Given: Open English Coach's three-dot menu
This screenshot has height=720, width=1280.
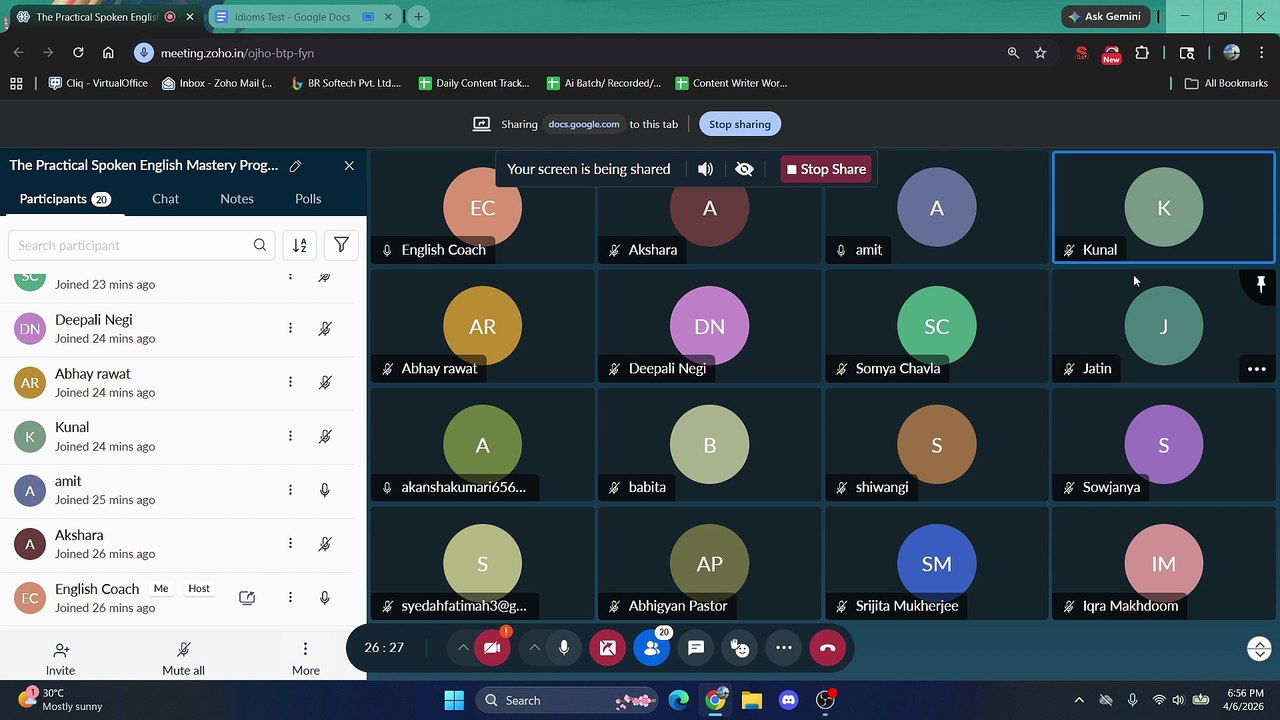Looking at the screenshot, I should pos(290,597).
